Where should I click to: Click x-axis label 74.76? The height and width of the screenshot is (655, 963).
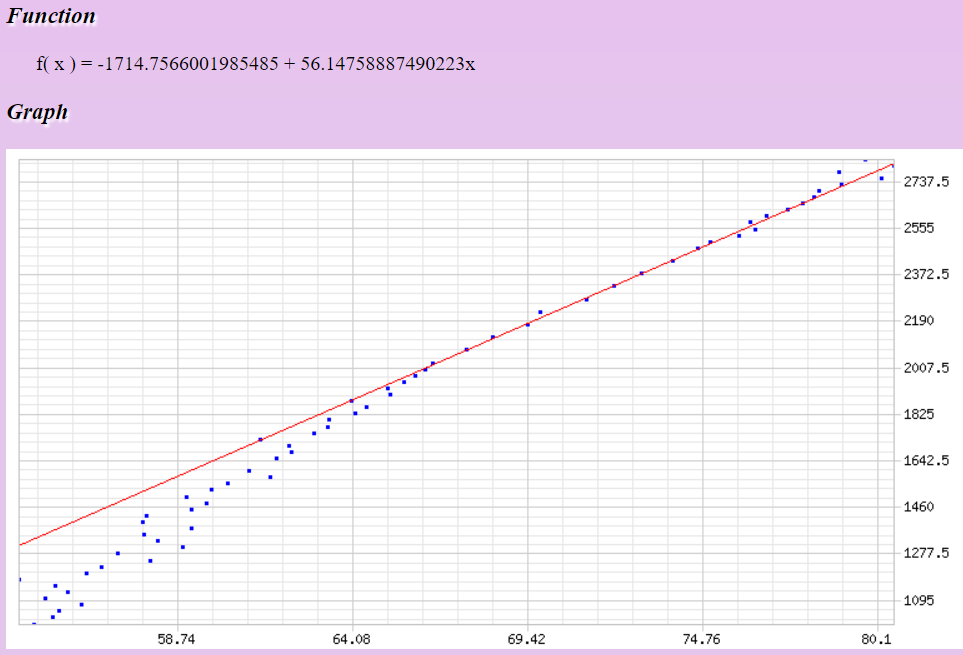702,637
